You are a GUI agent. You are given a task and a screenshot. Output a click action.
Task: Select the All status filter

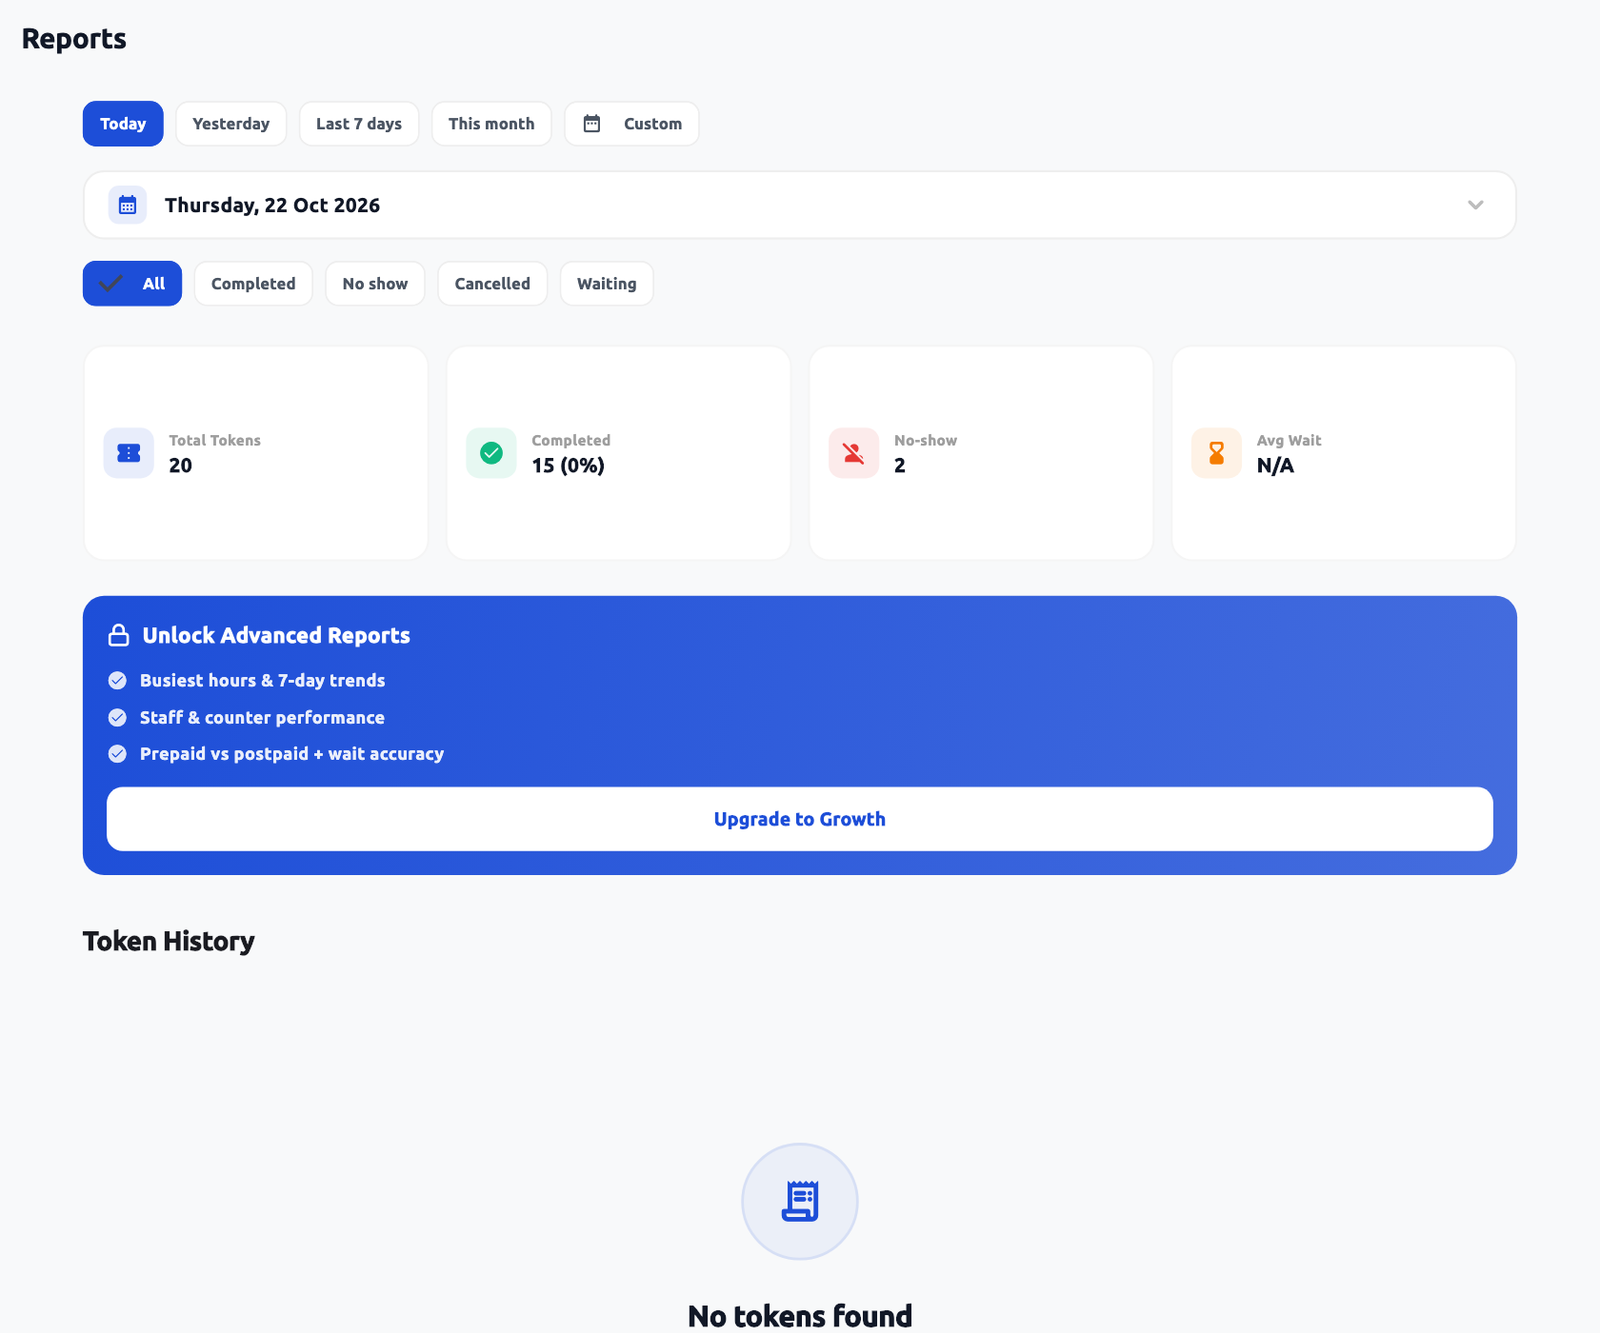tap(132, 284)
